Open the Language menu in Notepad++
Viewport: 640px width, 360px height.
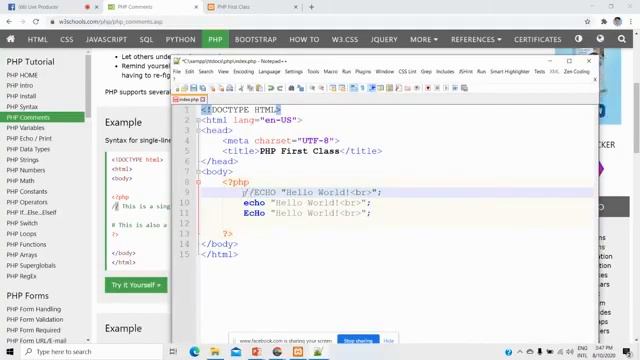pyautogui.click(x=269, y=71)
